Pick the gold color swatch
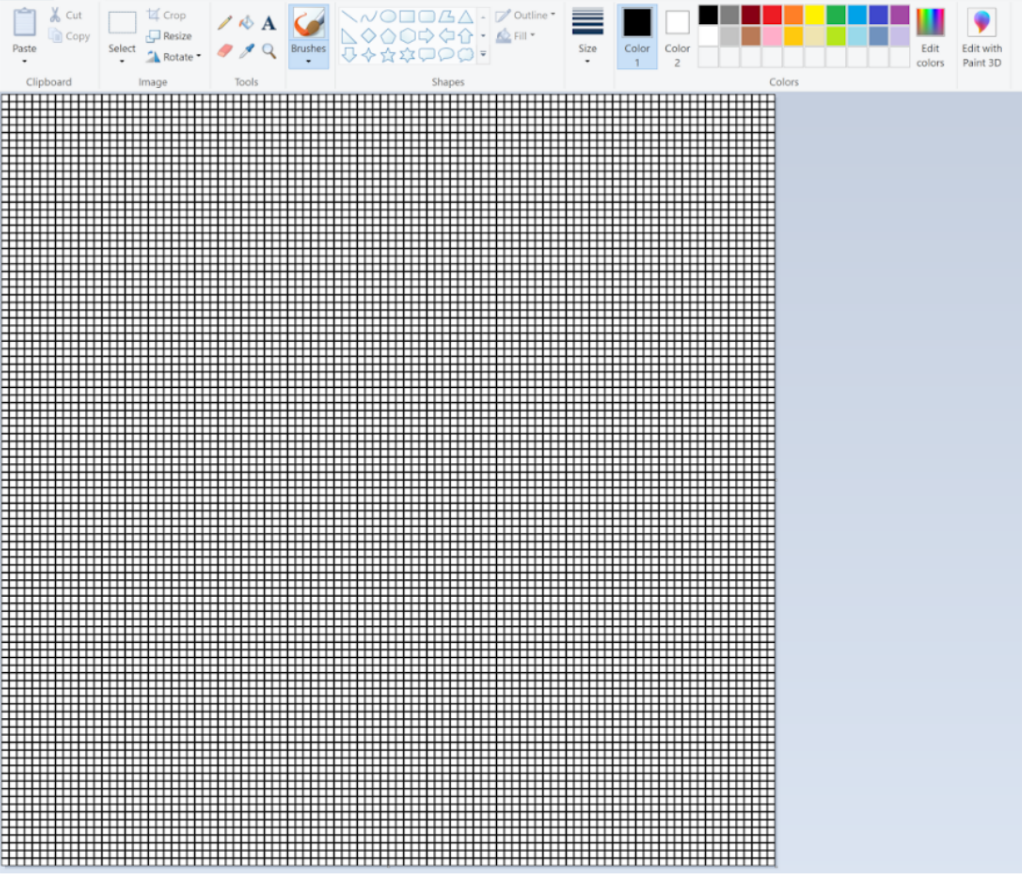1022x875 pixels. [x=793, y=36]
